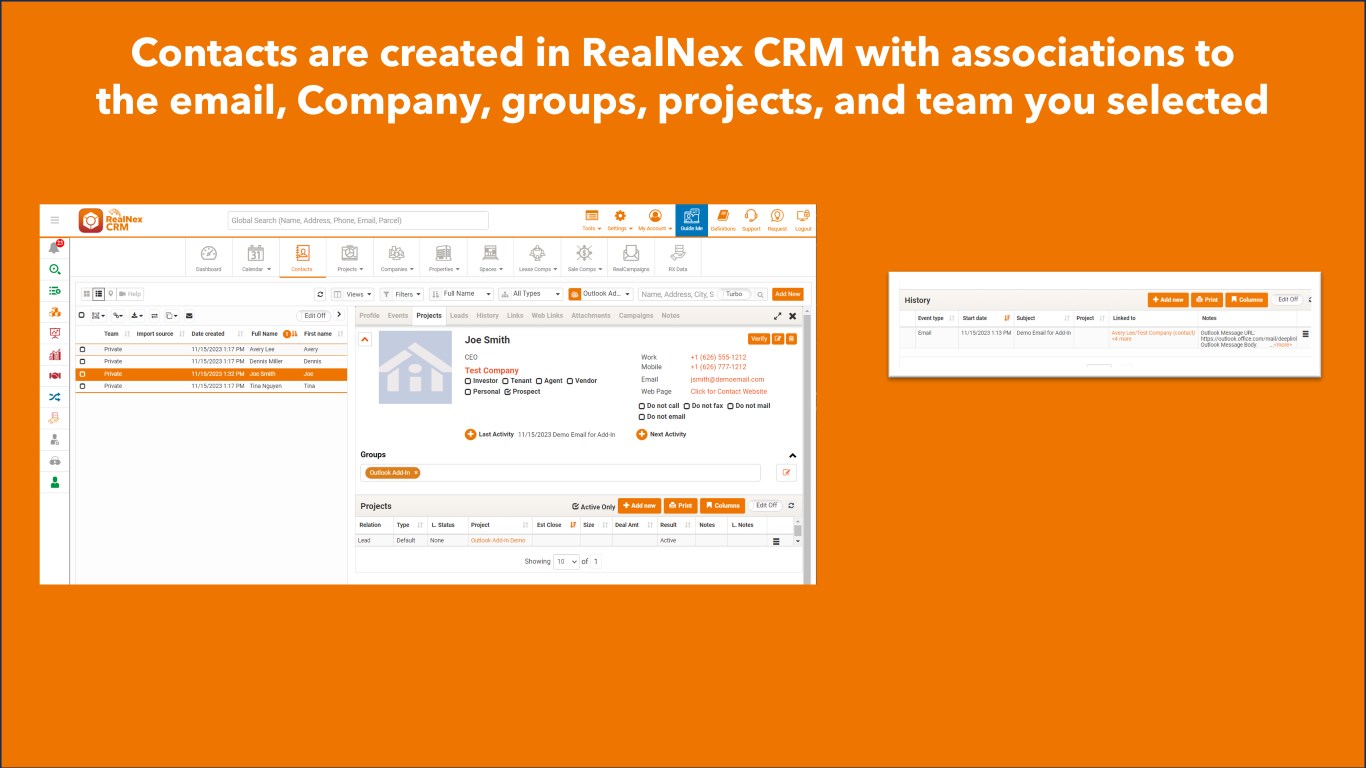
Task: Open row menu for Outlook Add-In Demo project
Action: click(776, 541)
